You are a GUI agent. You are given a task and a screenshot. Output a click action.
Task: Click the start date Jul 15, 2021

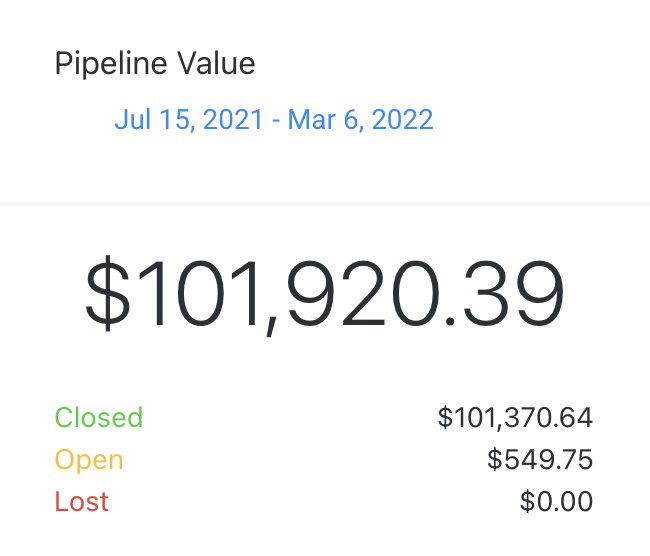coord(189,120)
